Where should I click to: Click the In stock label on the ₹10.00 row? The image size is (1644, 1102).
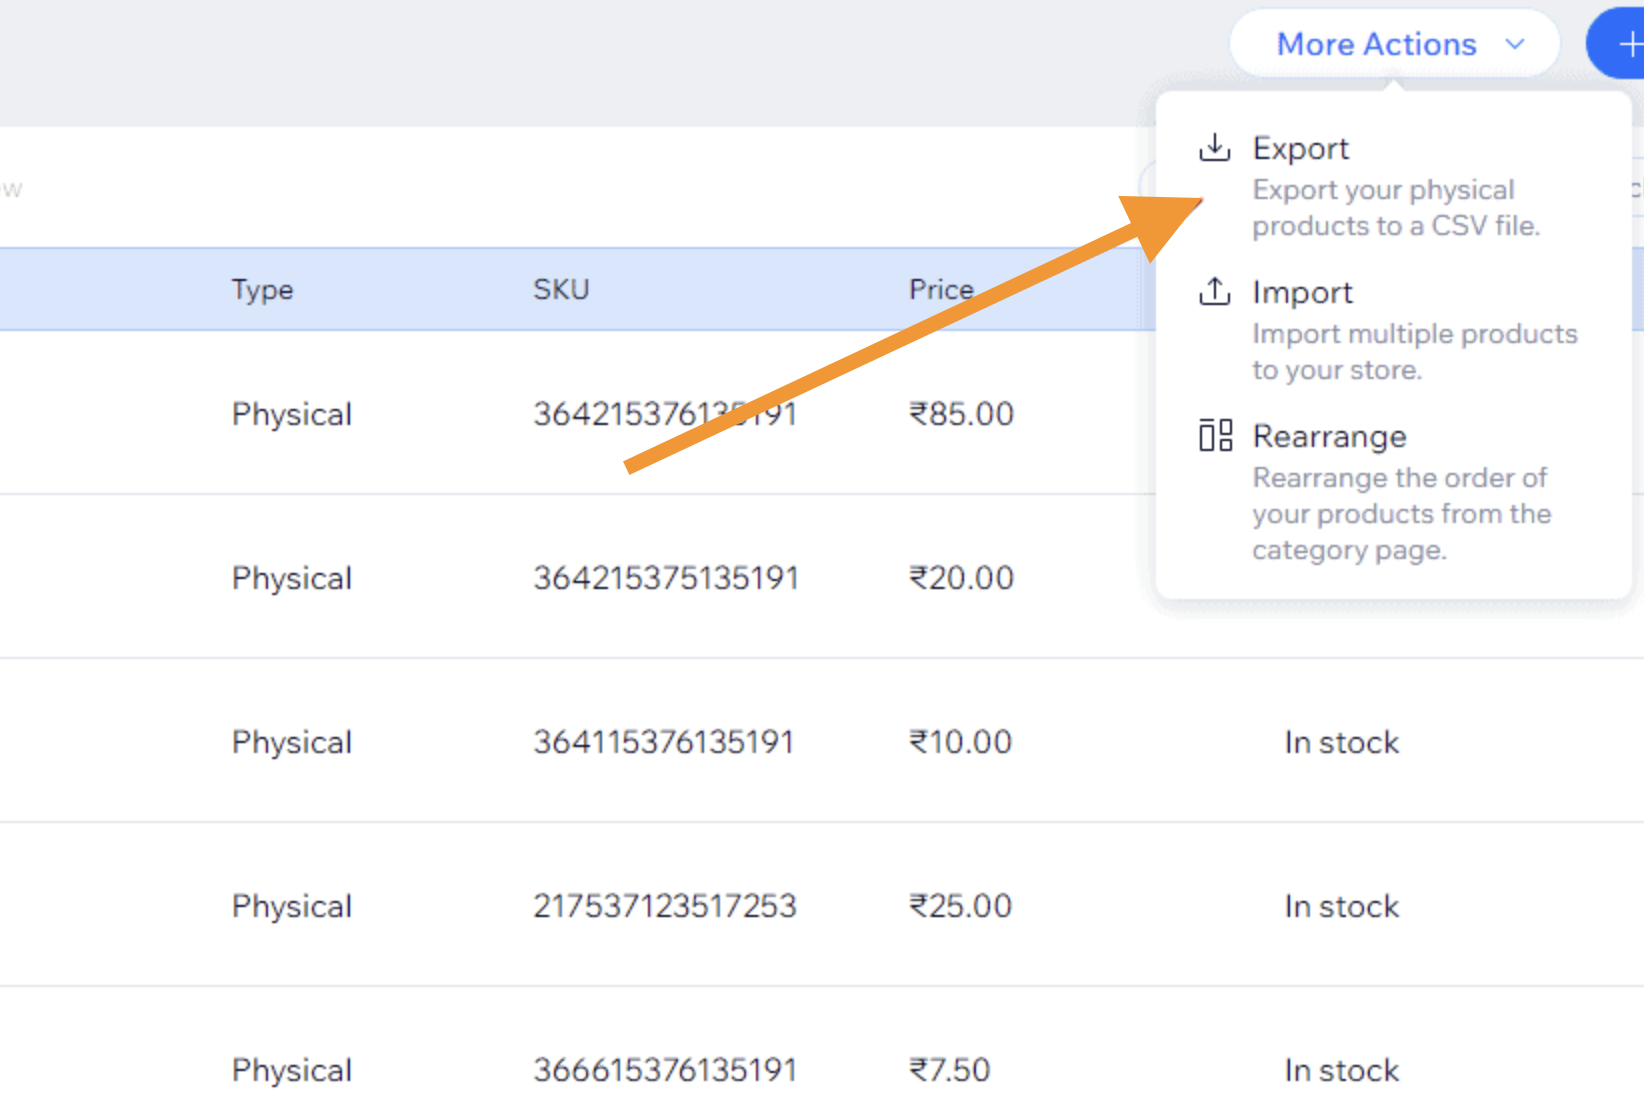click(x=1341, y=742)
